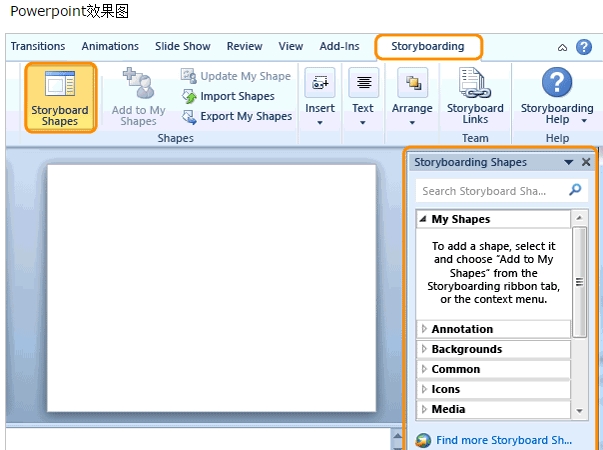Click the help question mark by the tabs

(x=584, y=47)
